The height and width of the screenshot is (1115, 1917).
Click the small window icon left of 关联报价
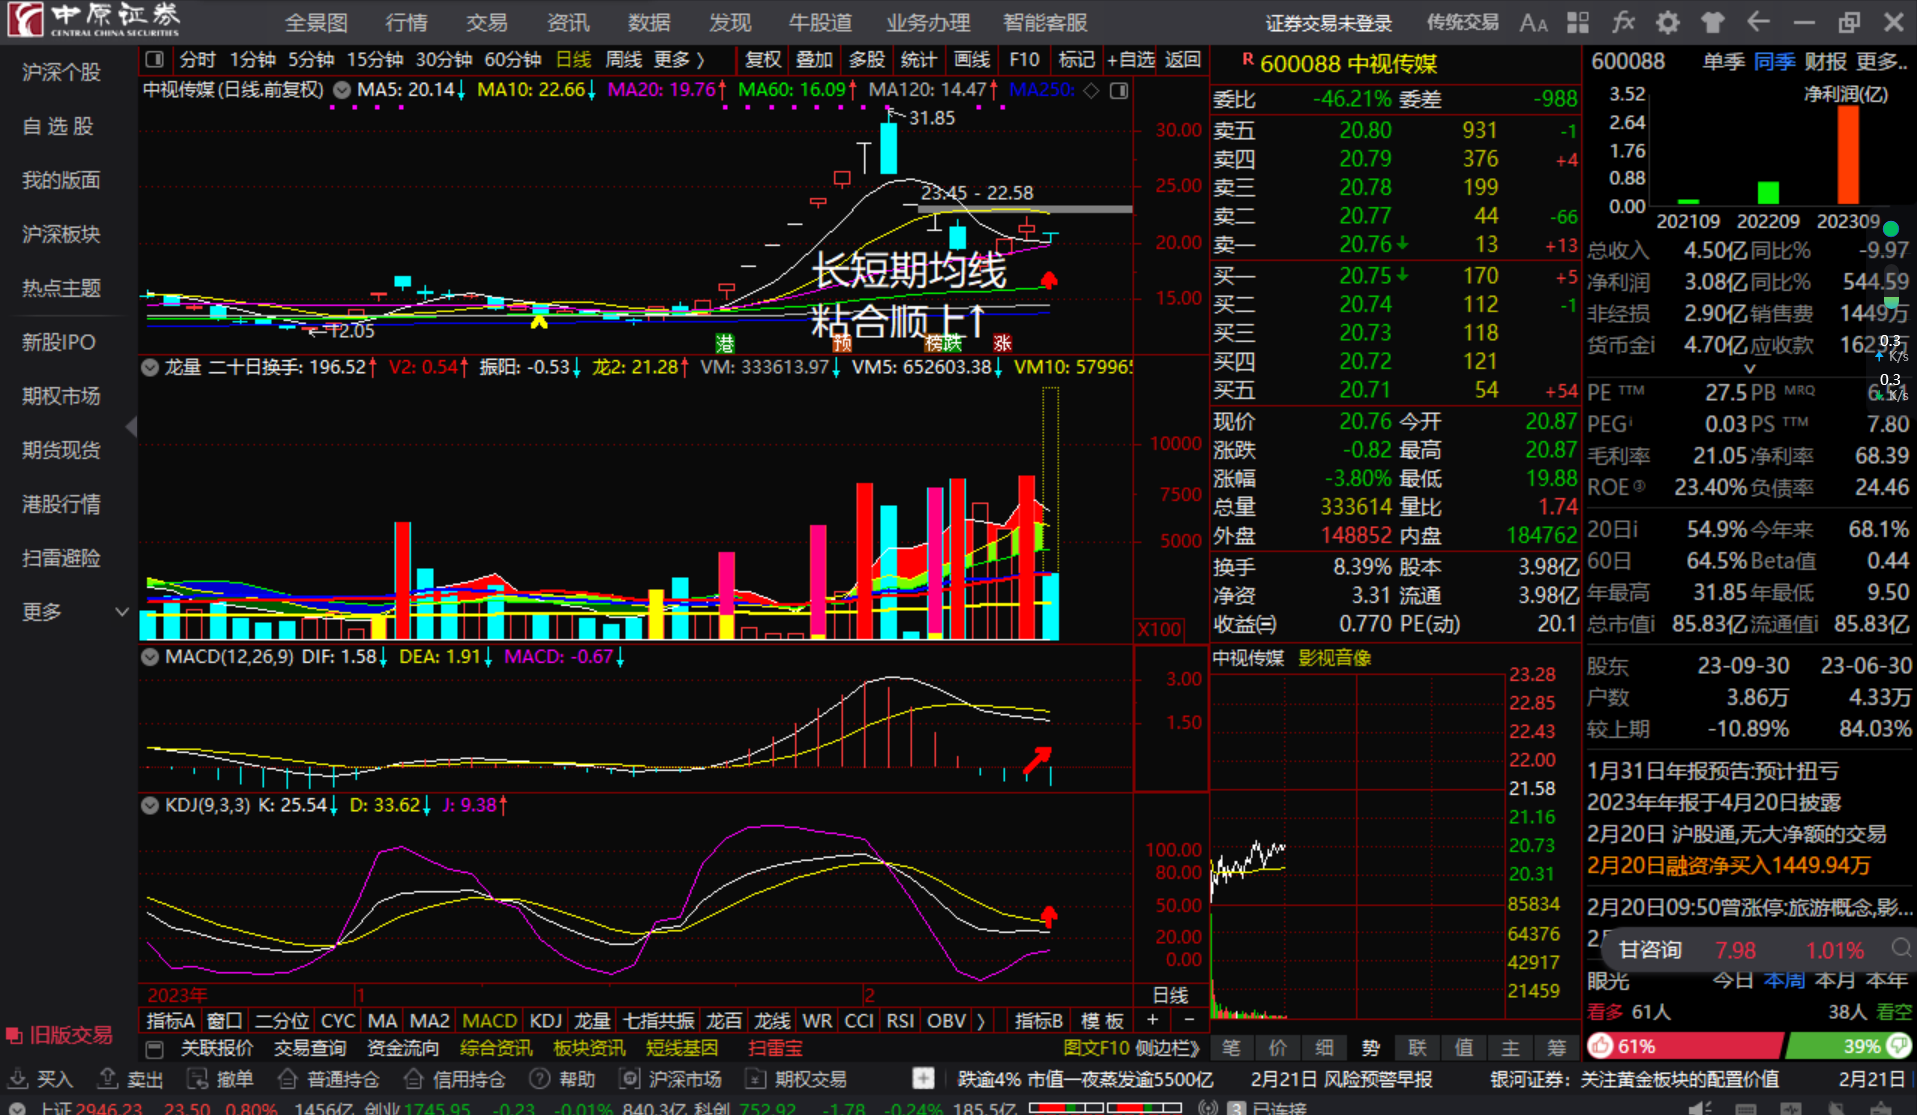[154, 1049]
